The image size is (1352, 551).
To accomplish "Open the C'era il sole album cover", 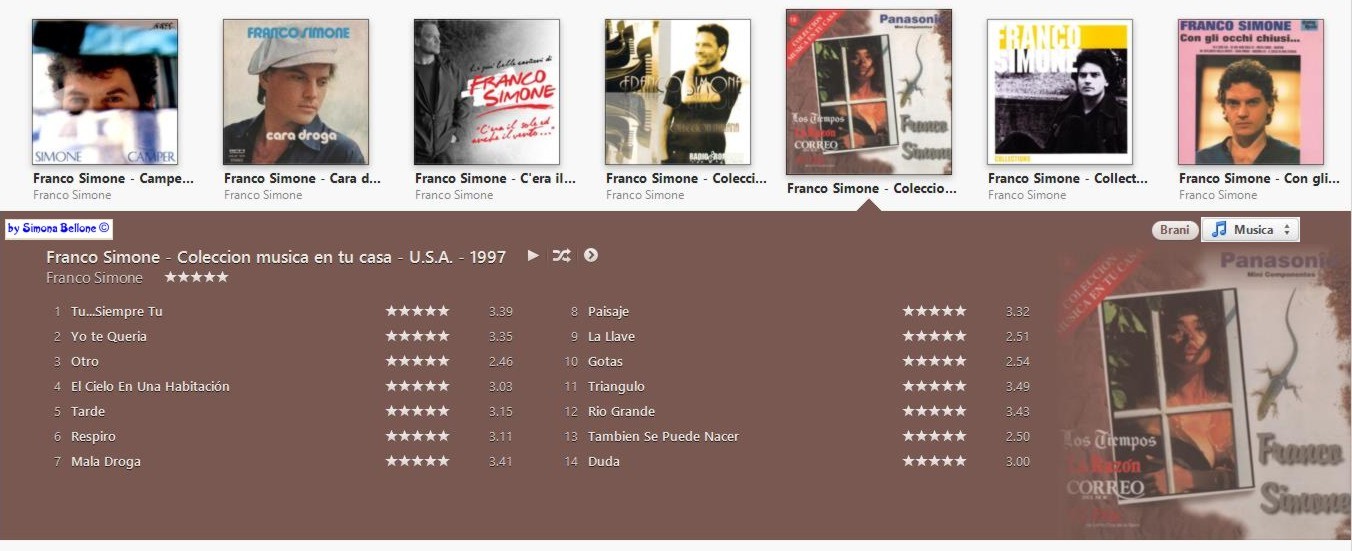I will (487, 92).
